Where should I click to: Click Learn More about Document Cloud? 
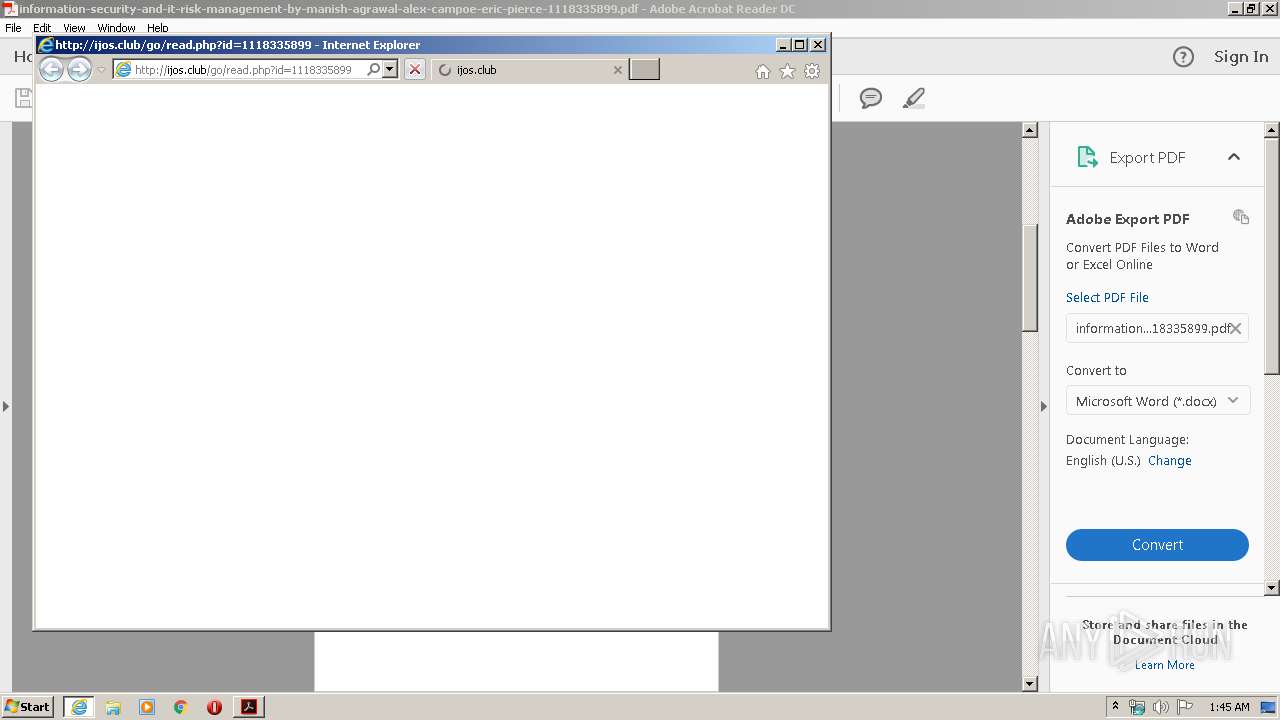[x=1164, y=665]
